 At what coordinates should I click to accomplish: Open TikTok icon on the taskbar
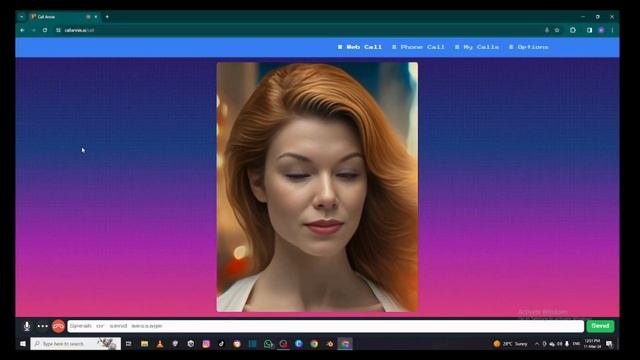pyautogui.click(x=222, y=344)
